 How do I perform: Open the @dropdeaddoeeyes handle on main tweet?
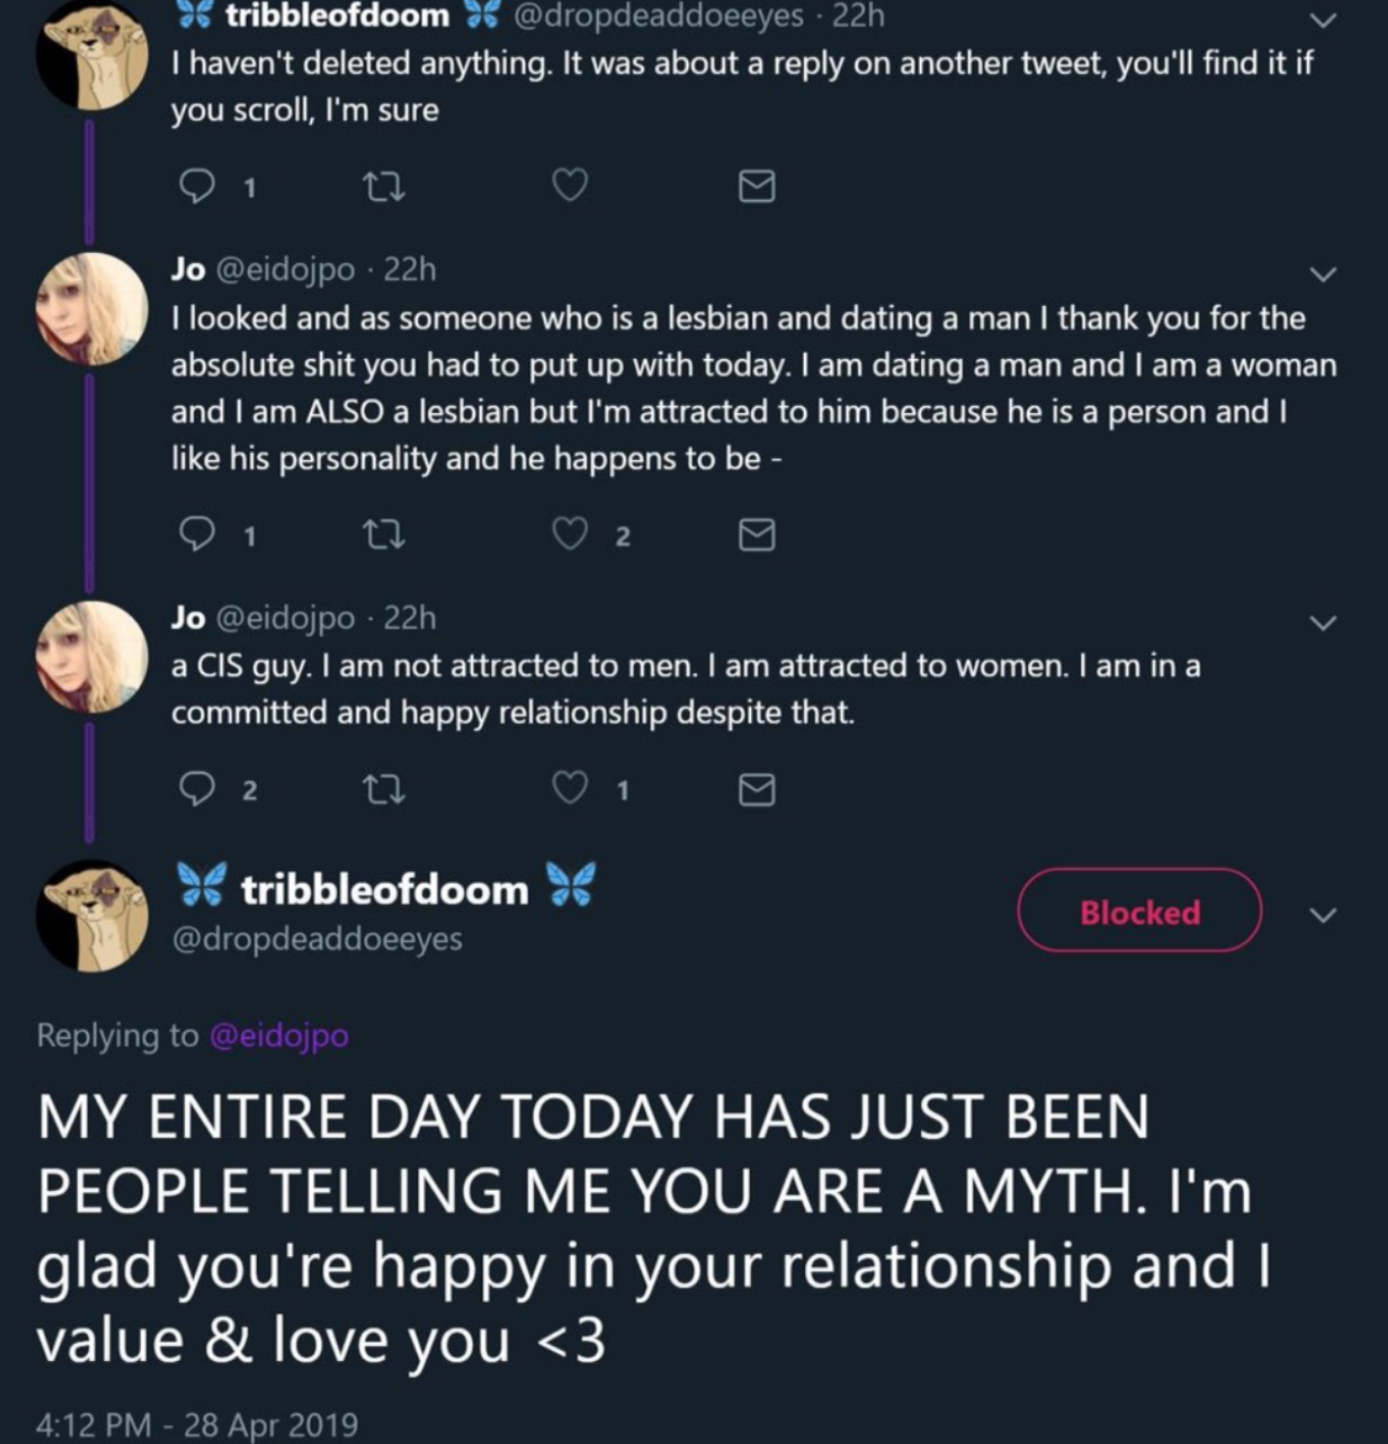coord(317,939)
